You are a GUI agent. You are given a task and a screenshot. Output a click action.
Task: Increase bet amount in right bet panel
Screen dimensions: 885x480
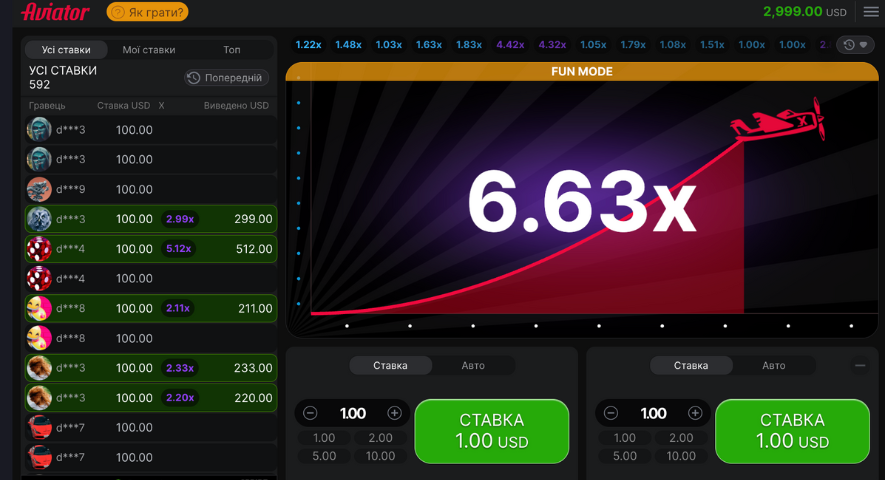695,413
